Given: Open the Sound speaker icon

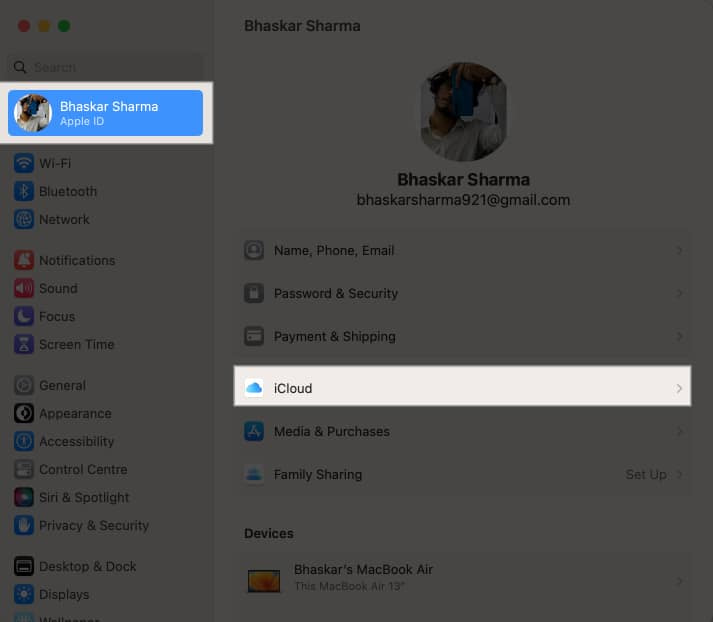Looking at the screenshot, I should click(x=24, y=288).
